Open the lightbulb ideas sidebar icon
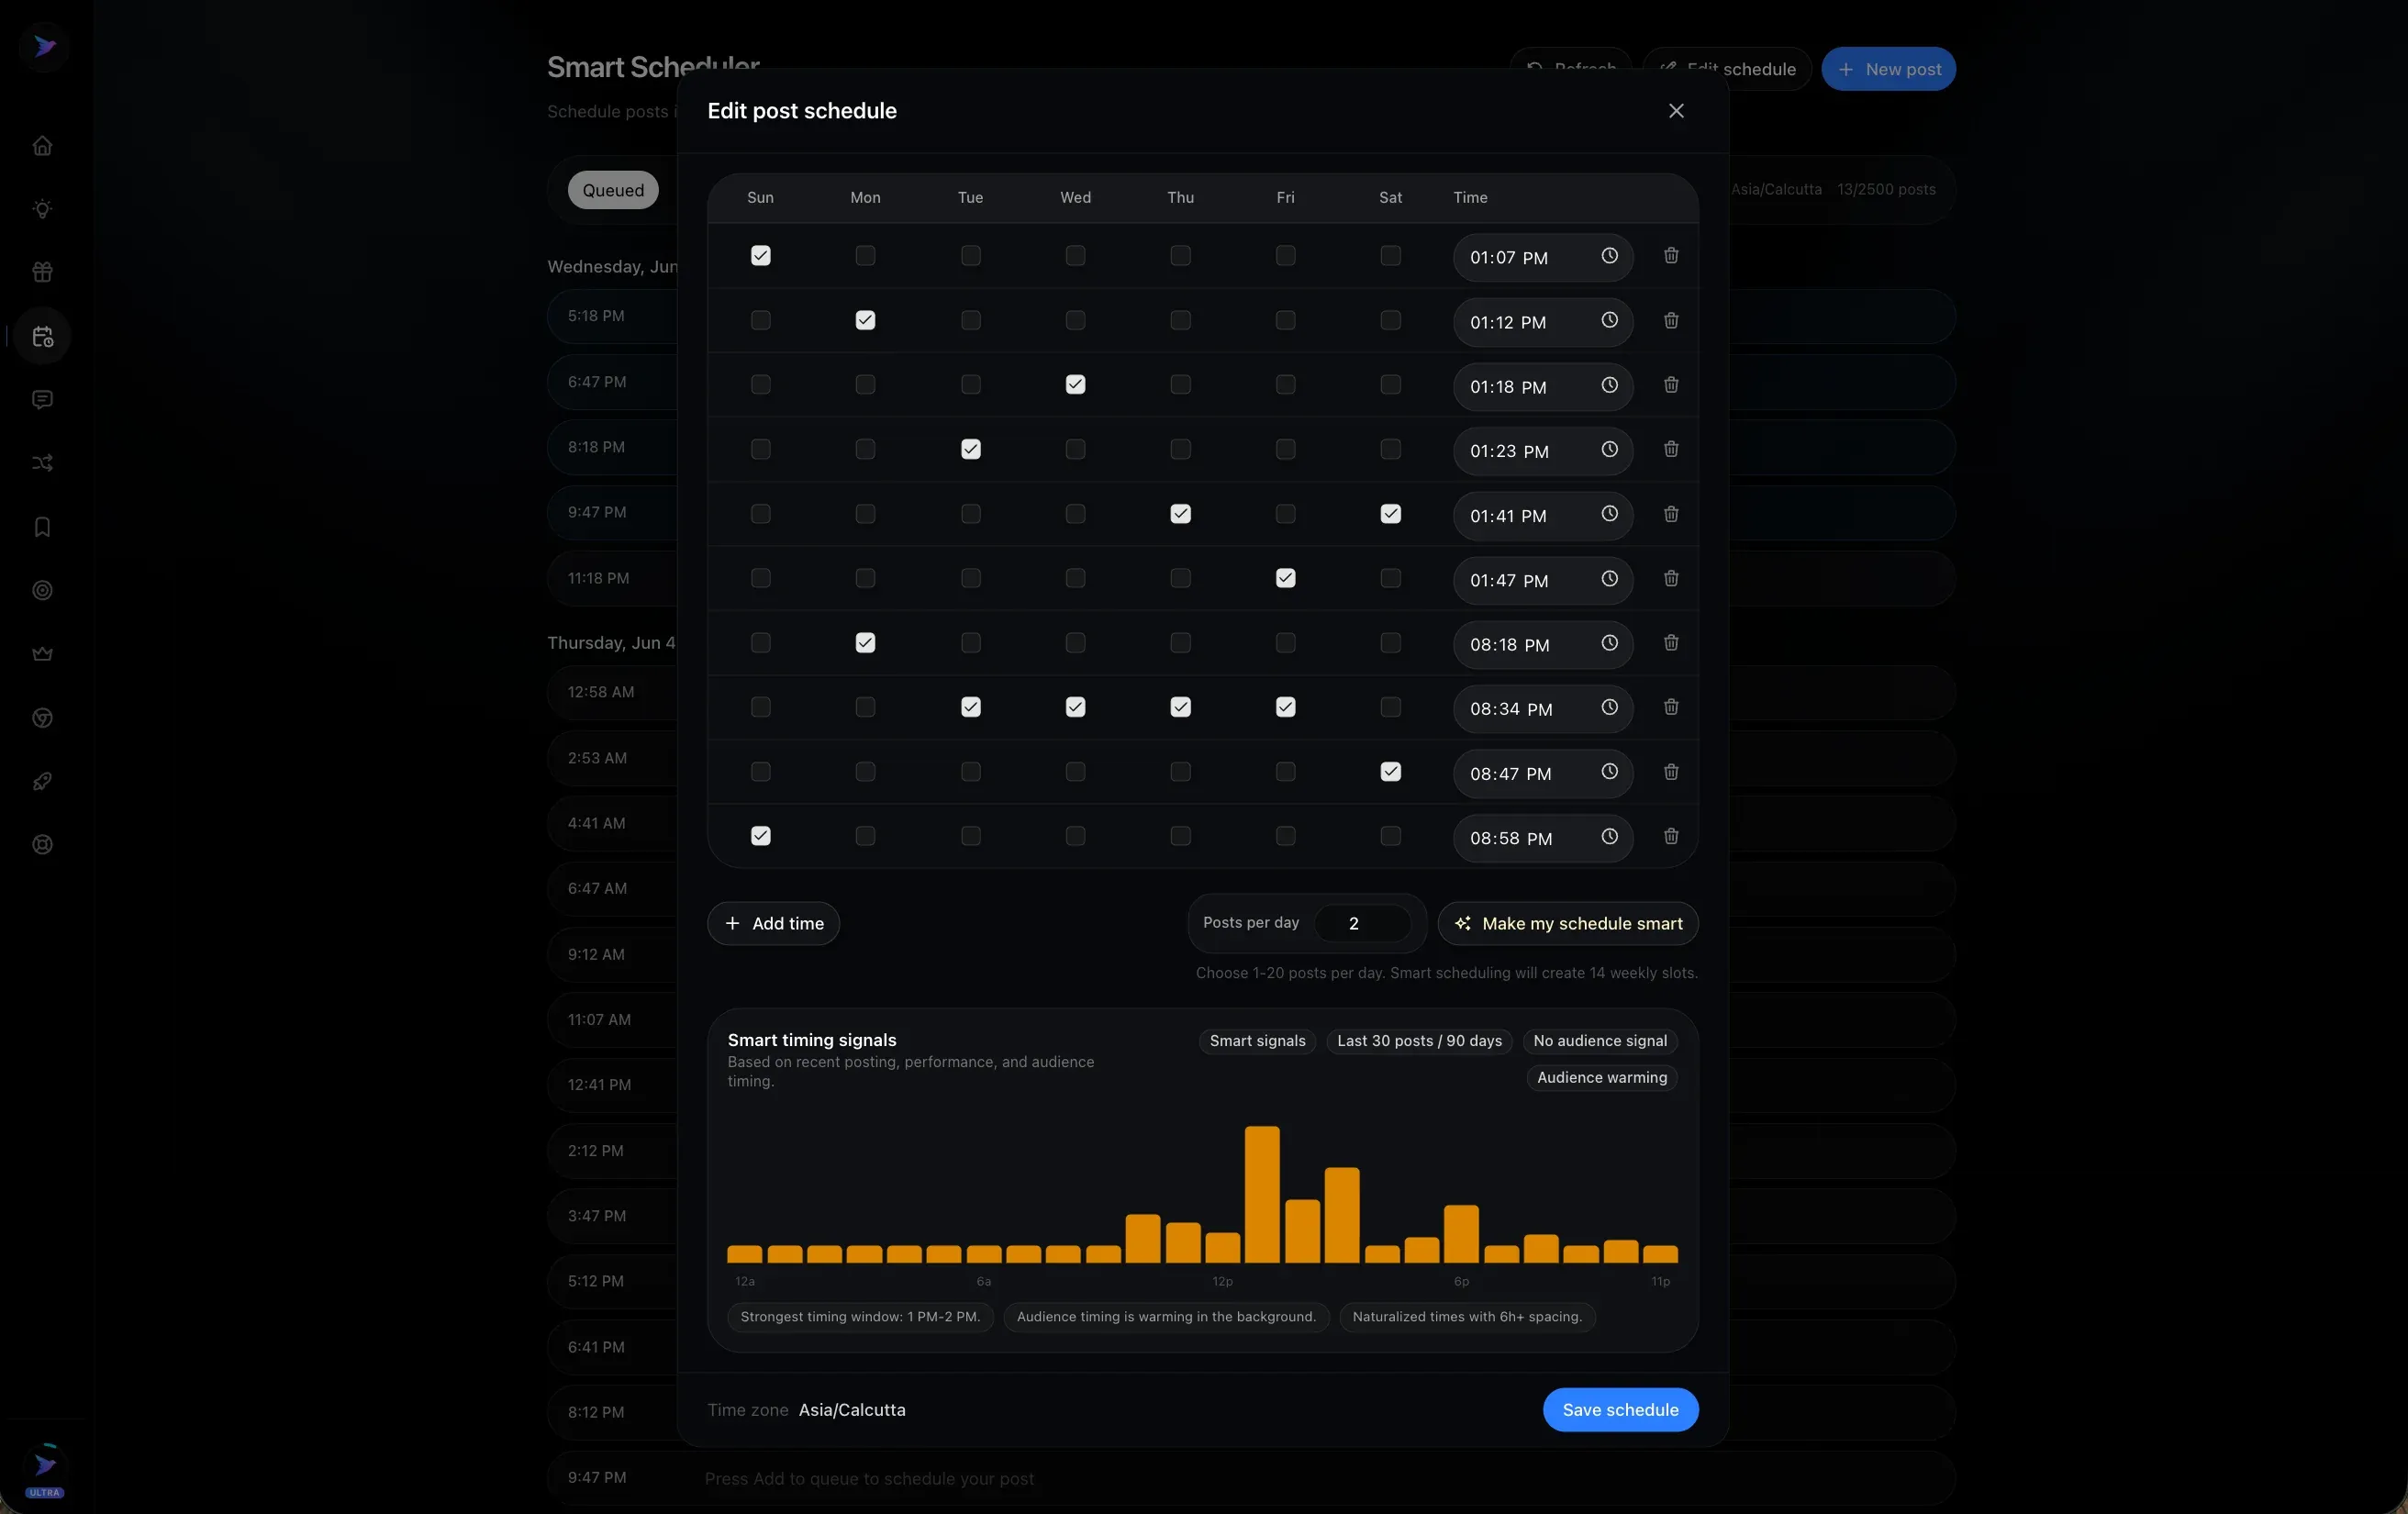The image size is (2408, 1514). tap(42, 209)
